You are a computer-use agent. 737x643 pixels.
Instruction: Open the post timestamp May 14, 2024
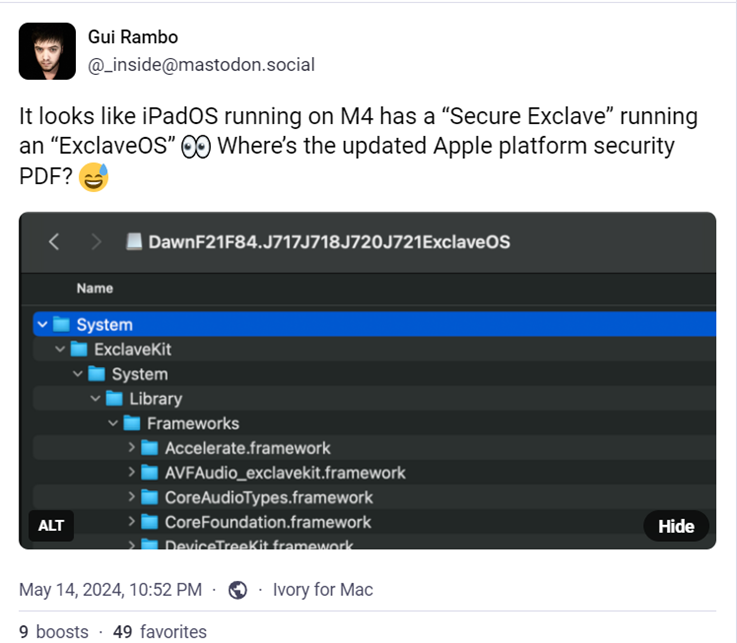110,590
